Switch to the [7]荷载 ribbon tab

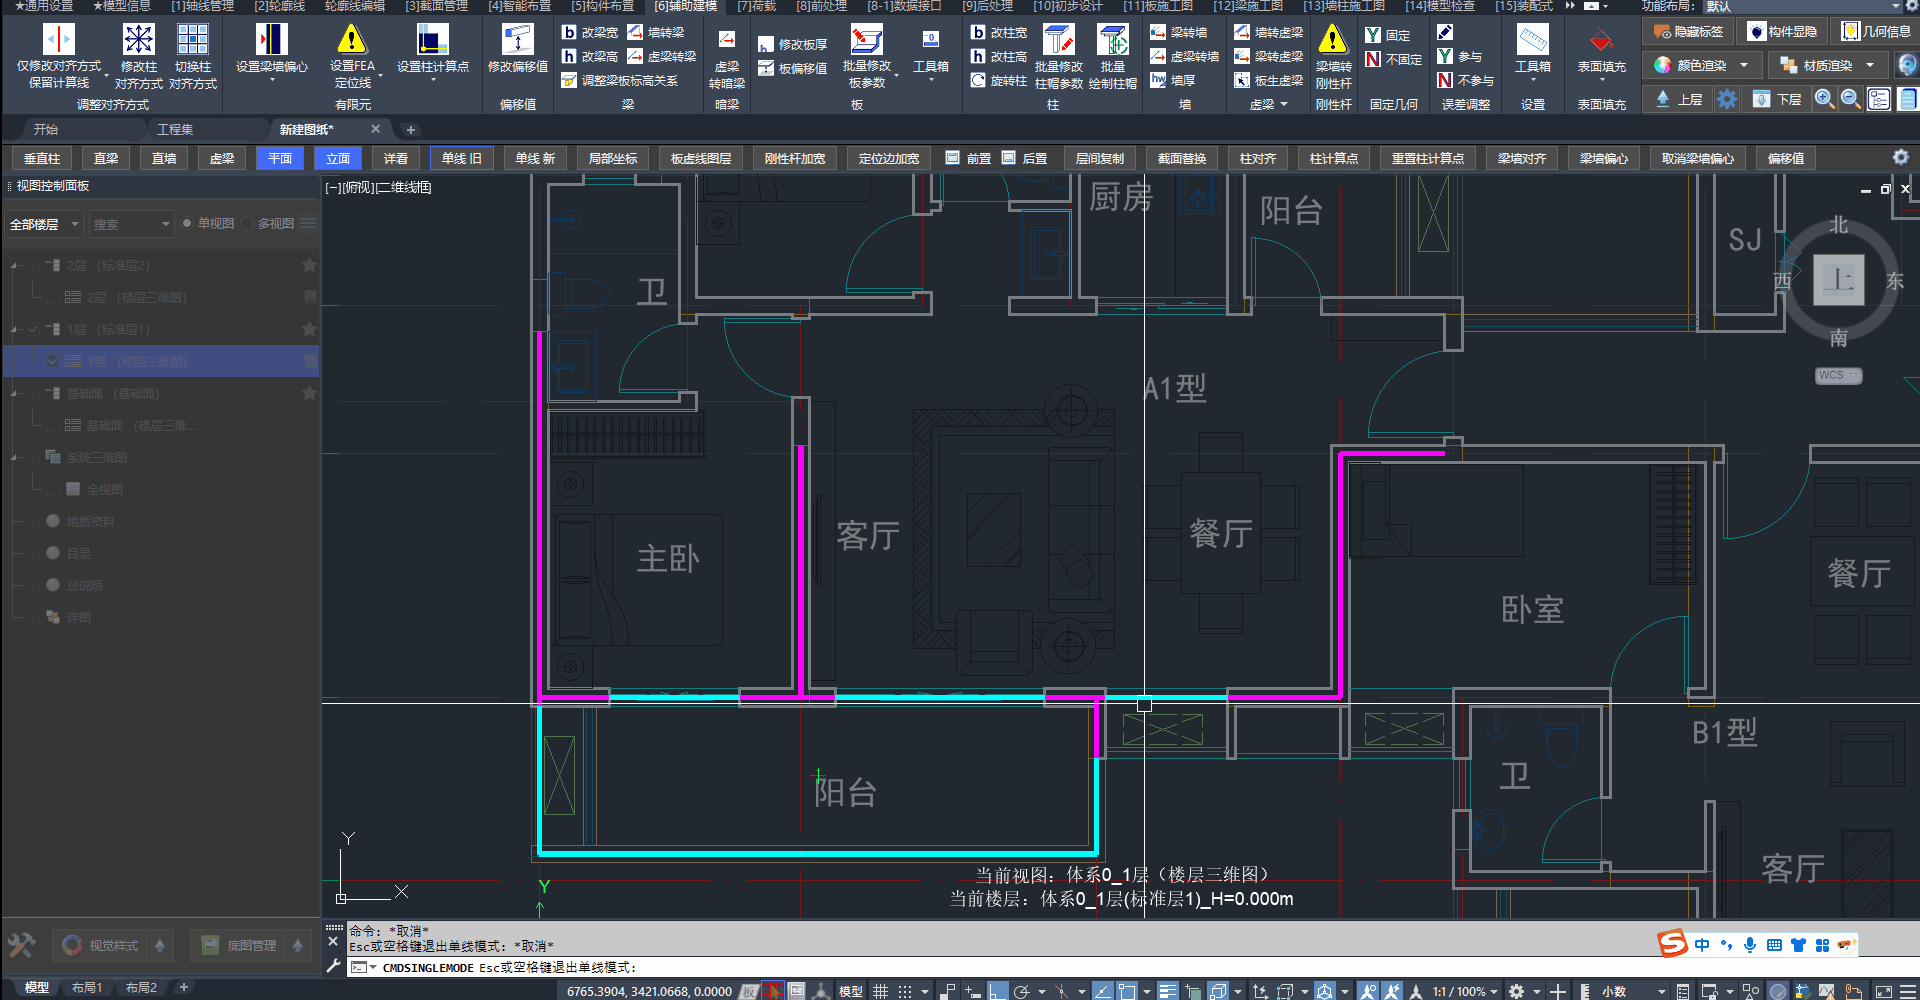pyautogui.click(x=756, y=6)
